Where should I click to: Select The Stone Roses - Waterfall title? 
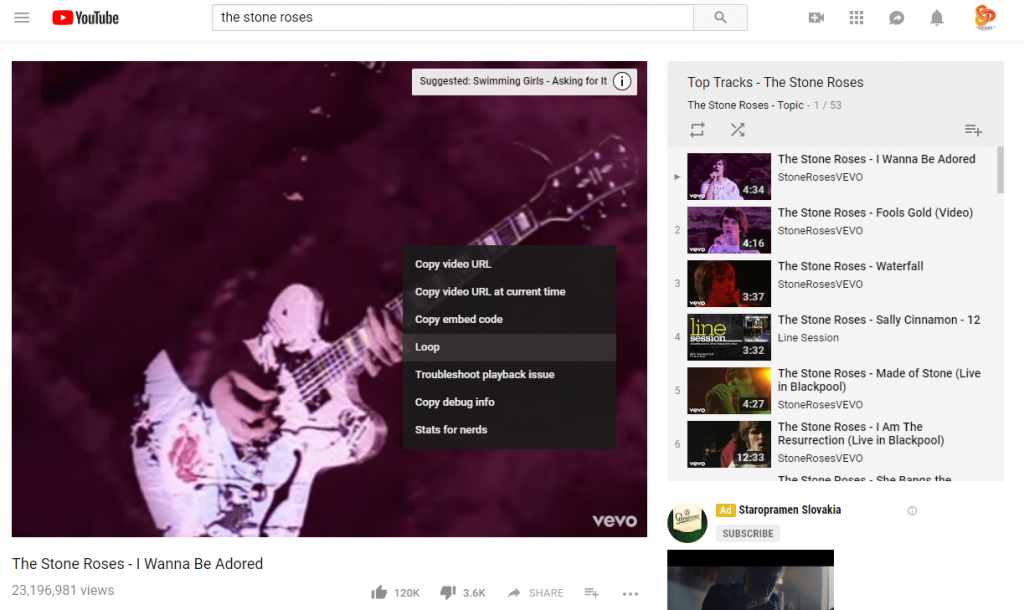point(850,266)
